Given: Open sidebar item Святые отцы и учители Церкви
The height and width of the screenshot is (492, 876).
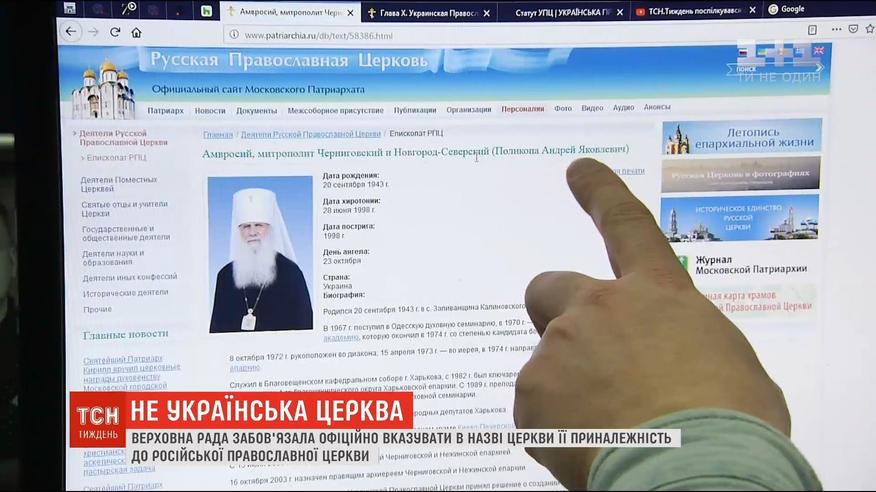Looking at the screenshot, I should pos(124,209).
